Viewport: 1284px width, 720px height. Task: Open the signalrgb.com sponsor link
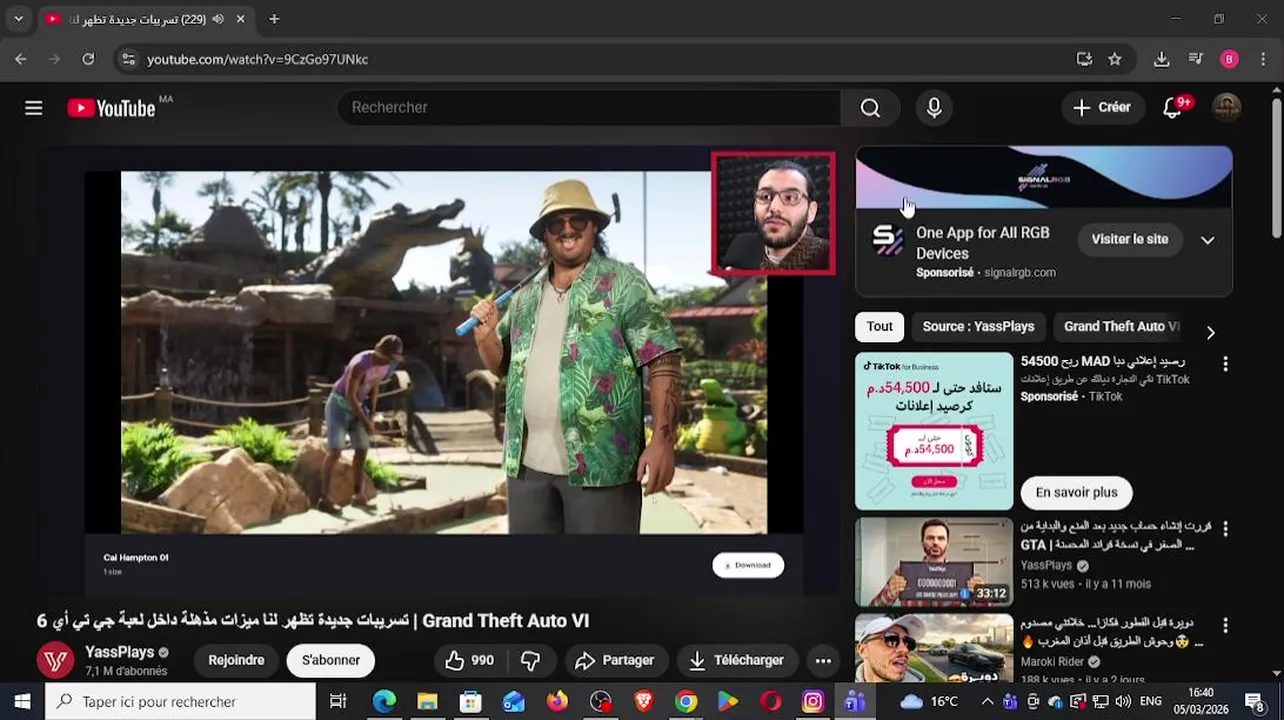coord(1020,272)
